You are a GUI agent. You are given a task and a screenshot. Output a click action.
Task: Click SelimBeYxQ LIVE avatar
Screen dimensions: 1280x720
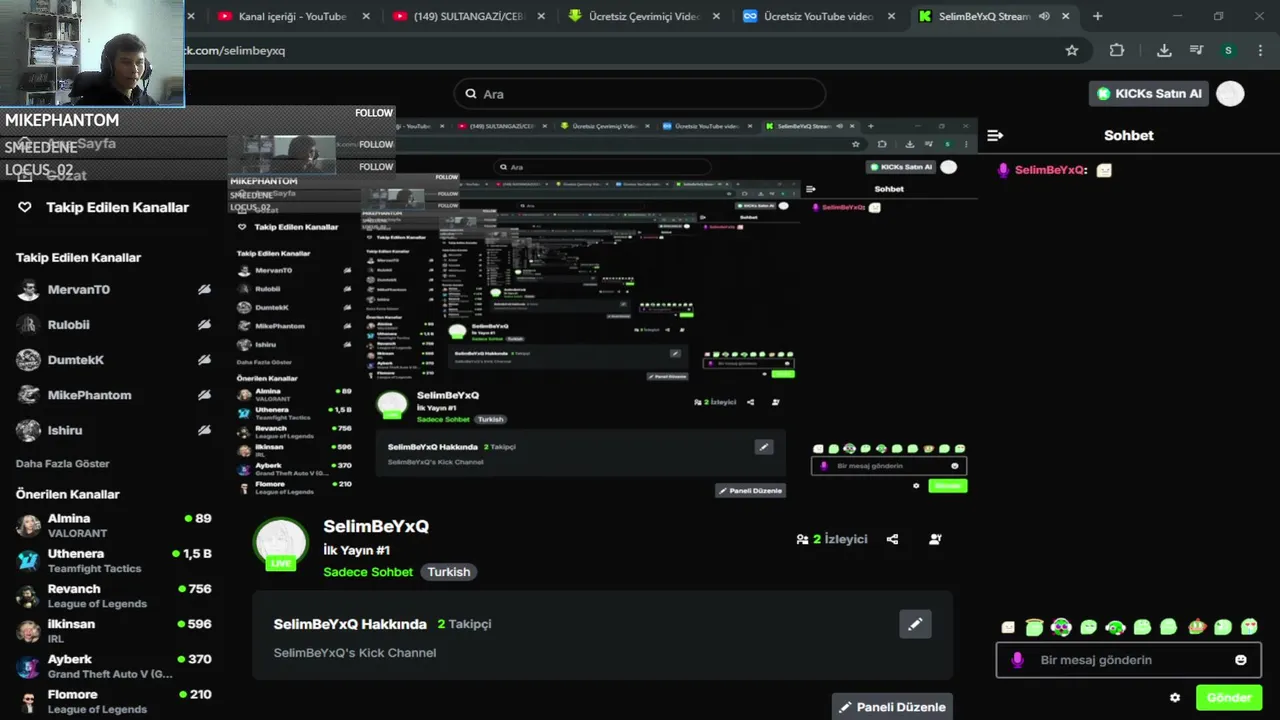281,544
